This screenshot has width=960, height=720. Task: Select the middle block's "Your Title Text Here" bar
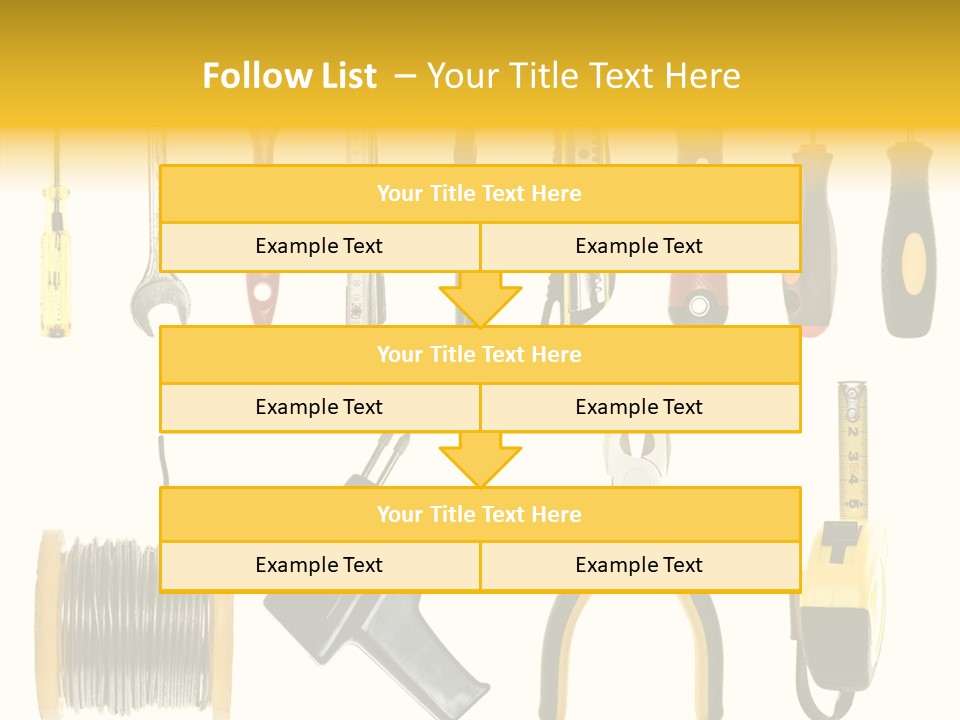480,354
